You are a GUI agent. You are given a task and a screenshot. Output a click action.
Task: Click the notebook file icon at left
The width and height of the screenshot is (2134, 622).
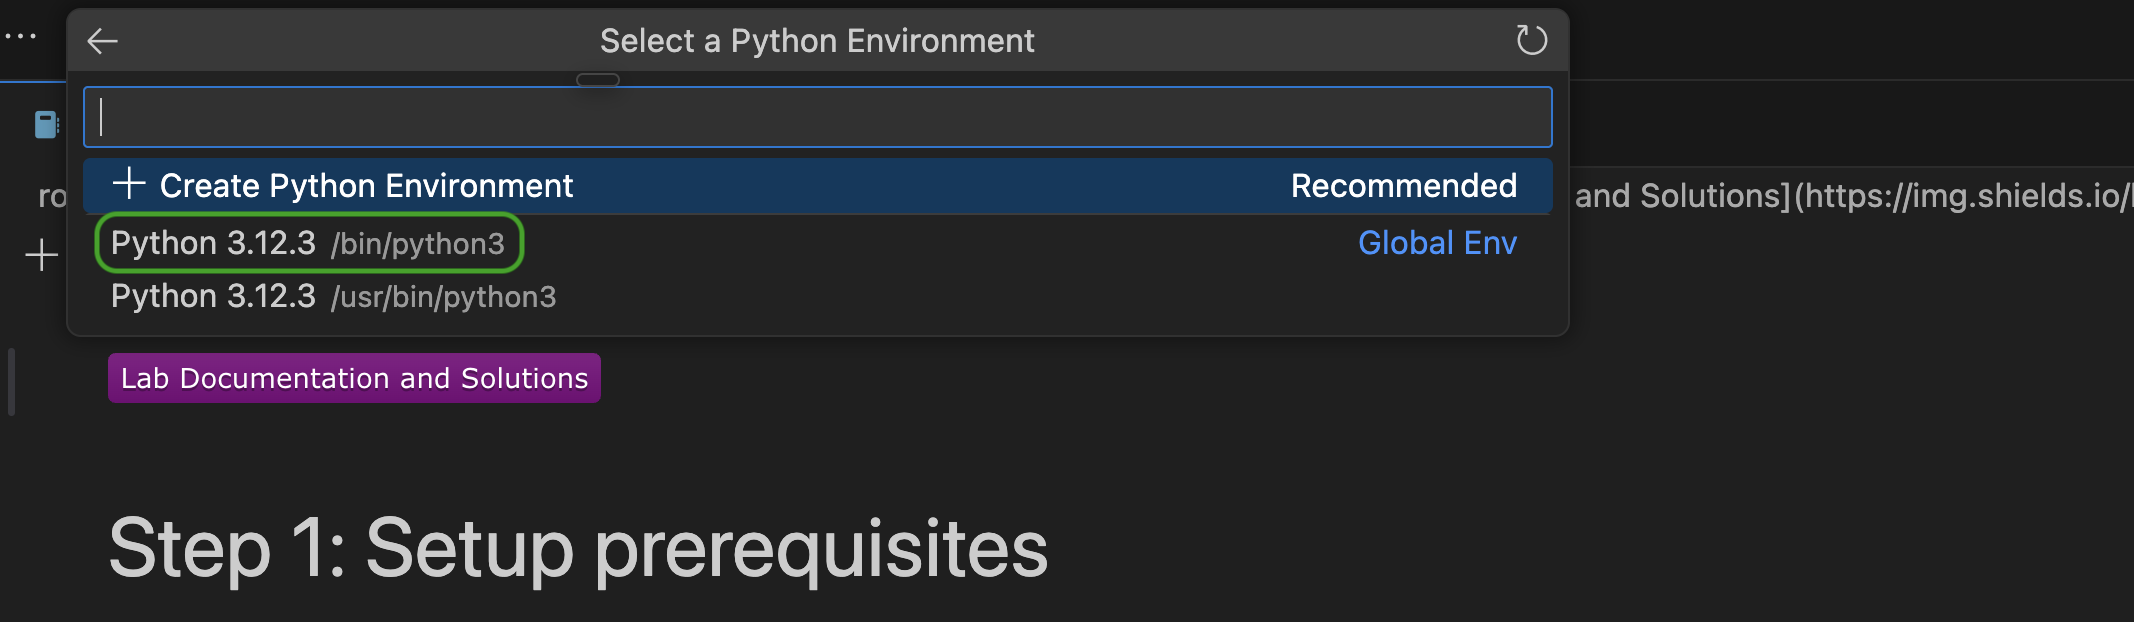click(46, 125)
